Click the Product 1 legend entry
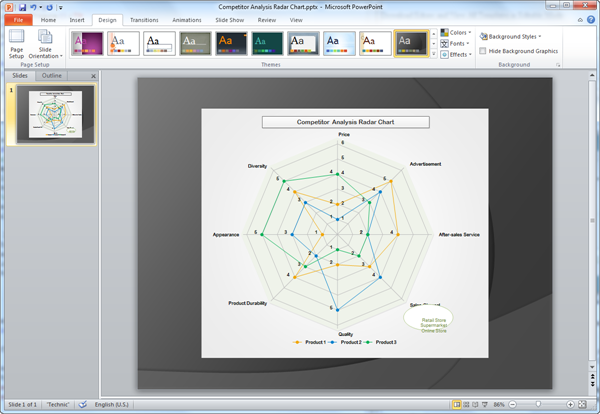The height and width of the screenshot is (414, 600). pos(309,342)
